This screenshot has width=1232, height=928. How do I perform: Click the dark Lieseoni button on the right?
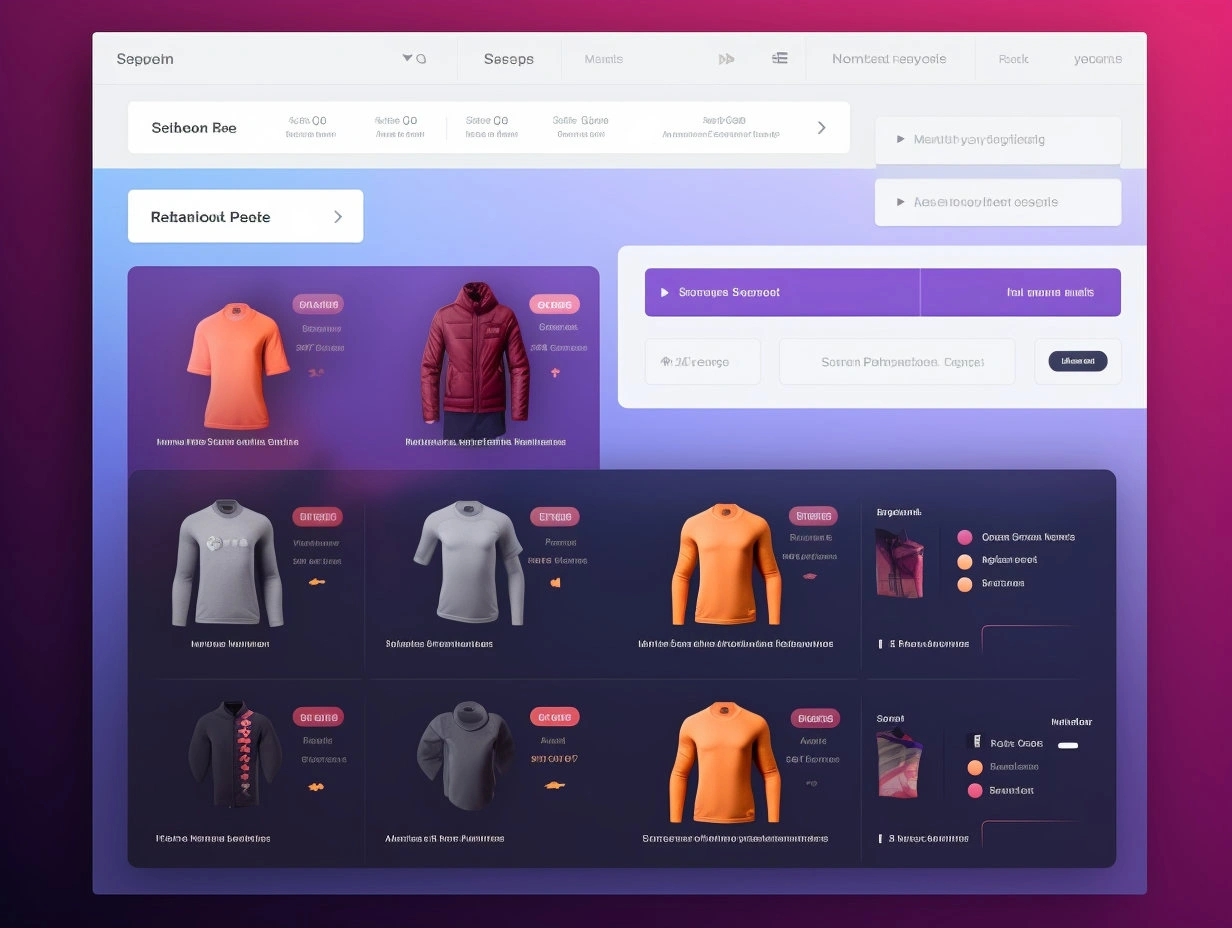pyautogui.click(x=1078, y=361)
